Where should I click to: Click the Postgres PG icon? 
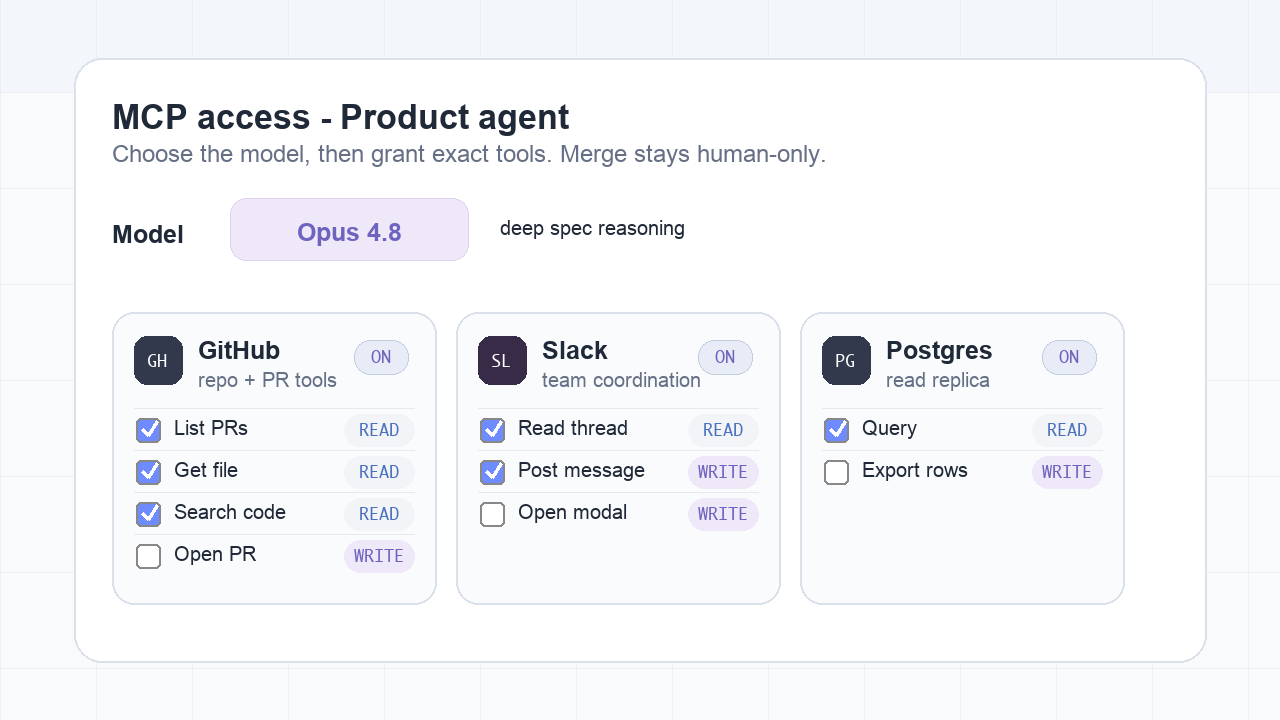[846, 360]
